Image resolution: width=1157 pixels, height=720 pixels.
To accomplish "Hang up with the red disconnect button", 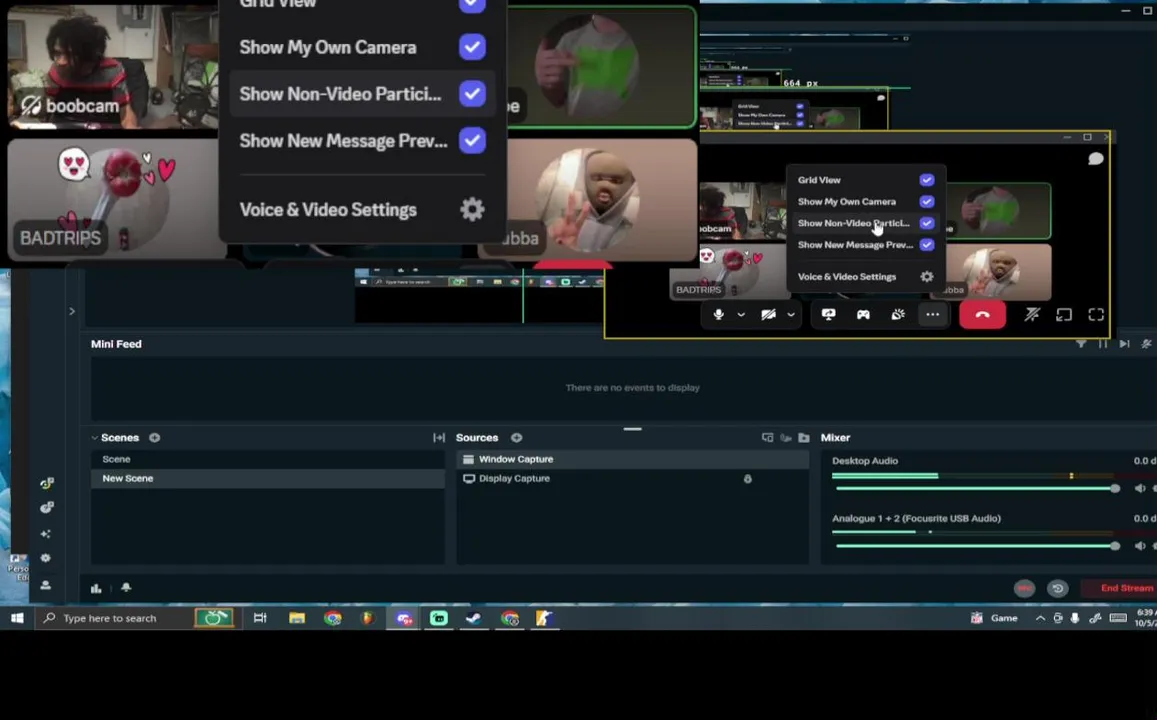I will pyautogui.click(x=982, y=314).
